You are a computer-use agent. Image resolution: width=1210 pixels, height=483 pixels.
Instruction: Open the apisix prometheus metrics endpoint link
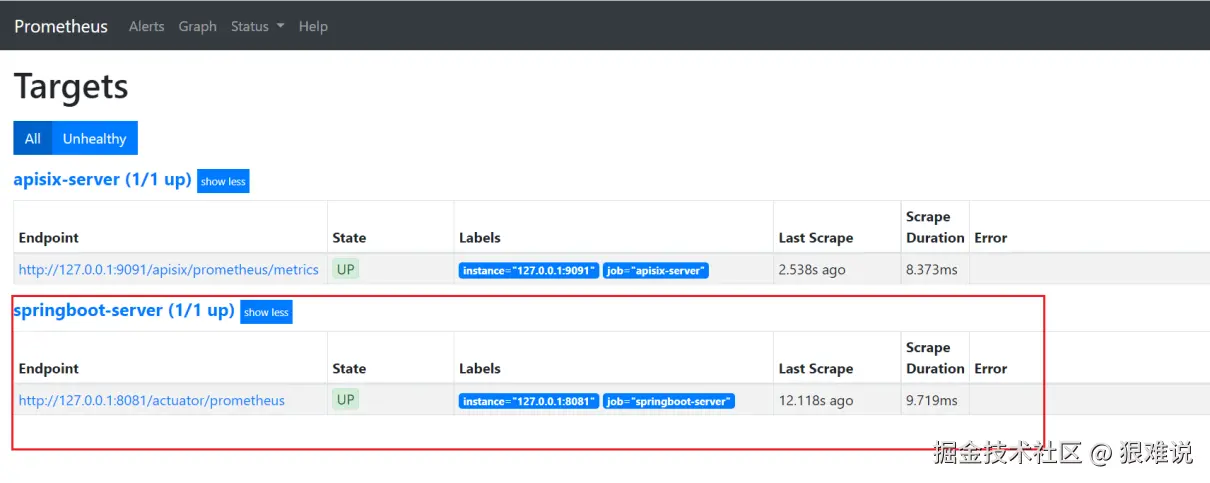[x=169, y=269]
